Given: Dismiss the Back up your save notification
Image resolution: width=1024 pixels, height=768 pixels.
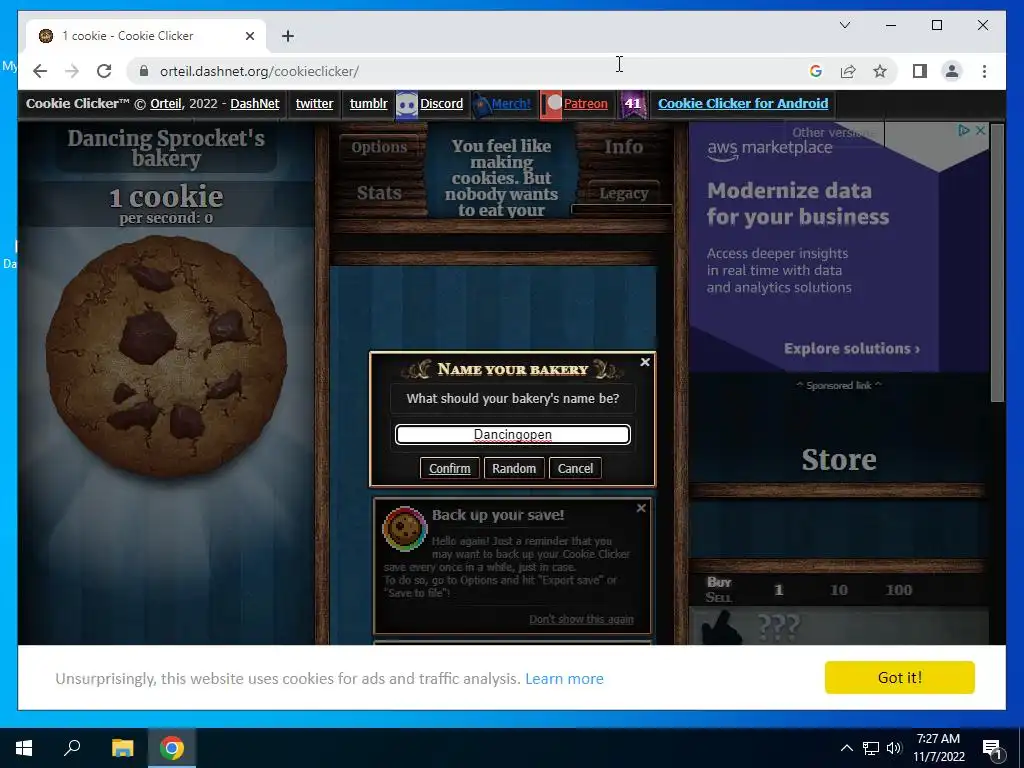Looking at the screenshot, I should coord(641,507).
